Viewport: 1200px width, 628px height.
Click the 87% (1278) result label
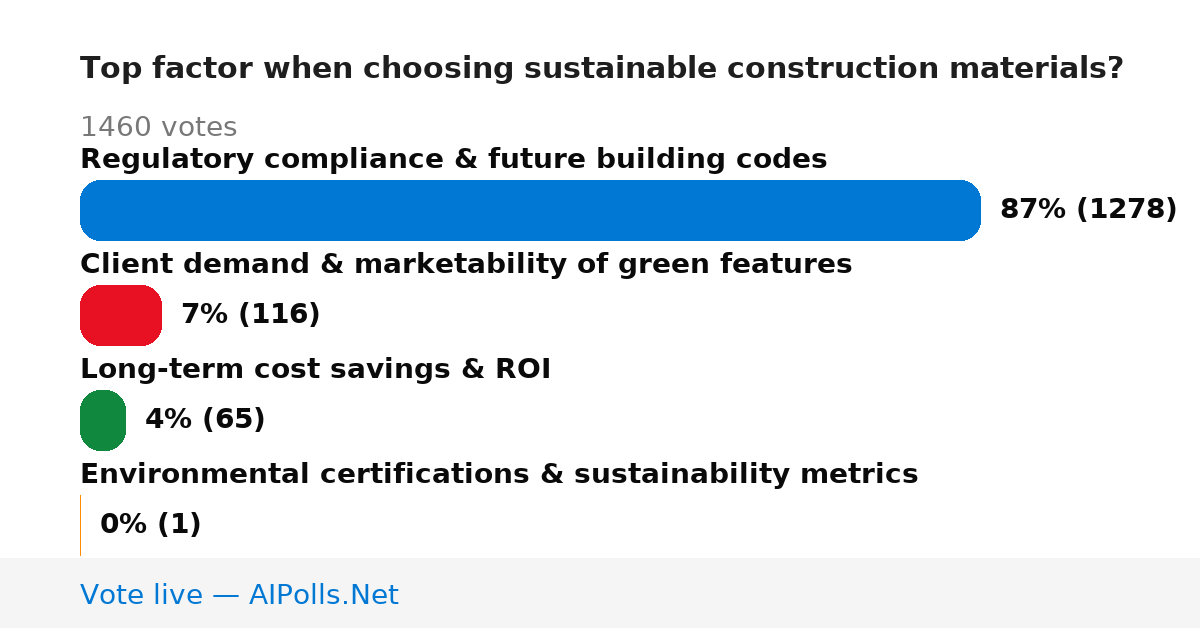tap(1088, 210)
